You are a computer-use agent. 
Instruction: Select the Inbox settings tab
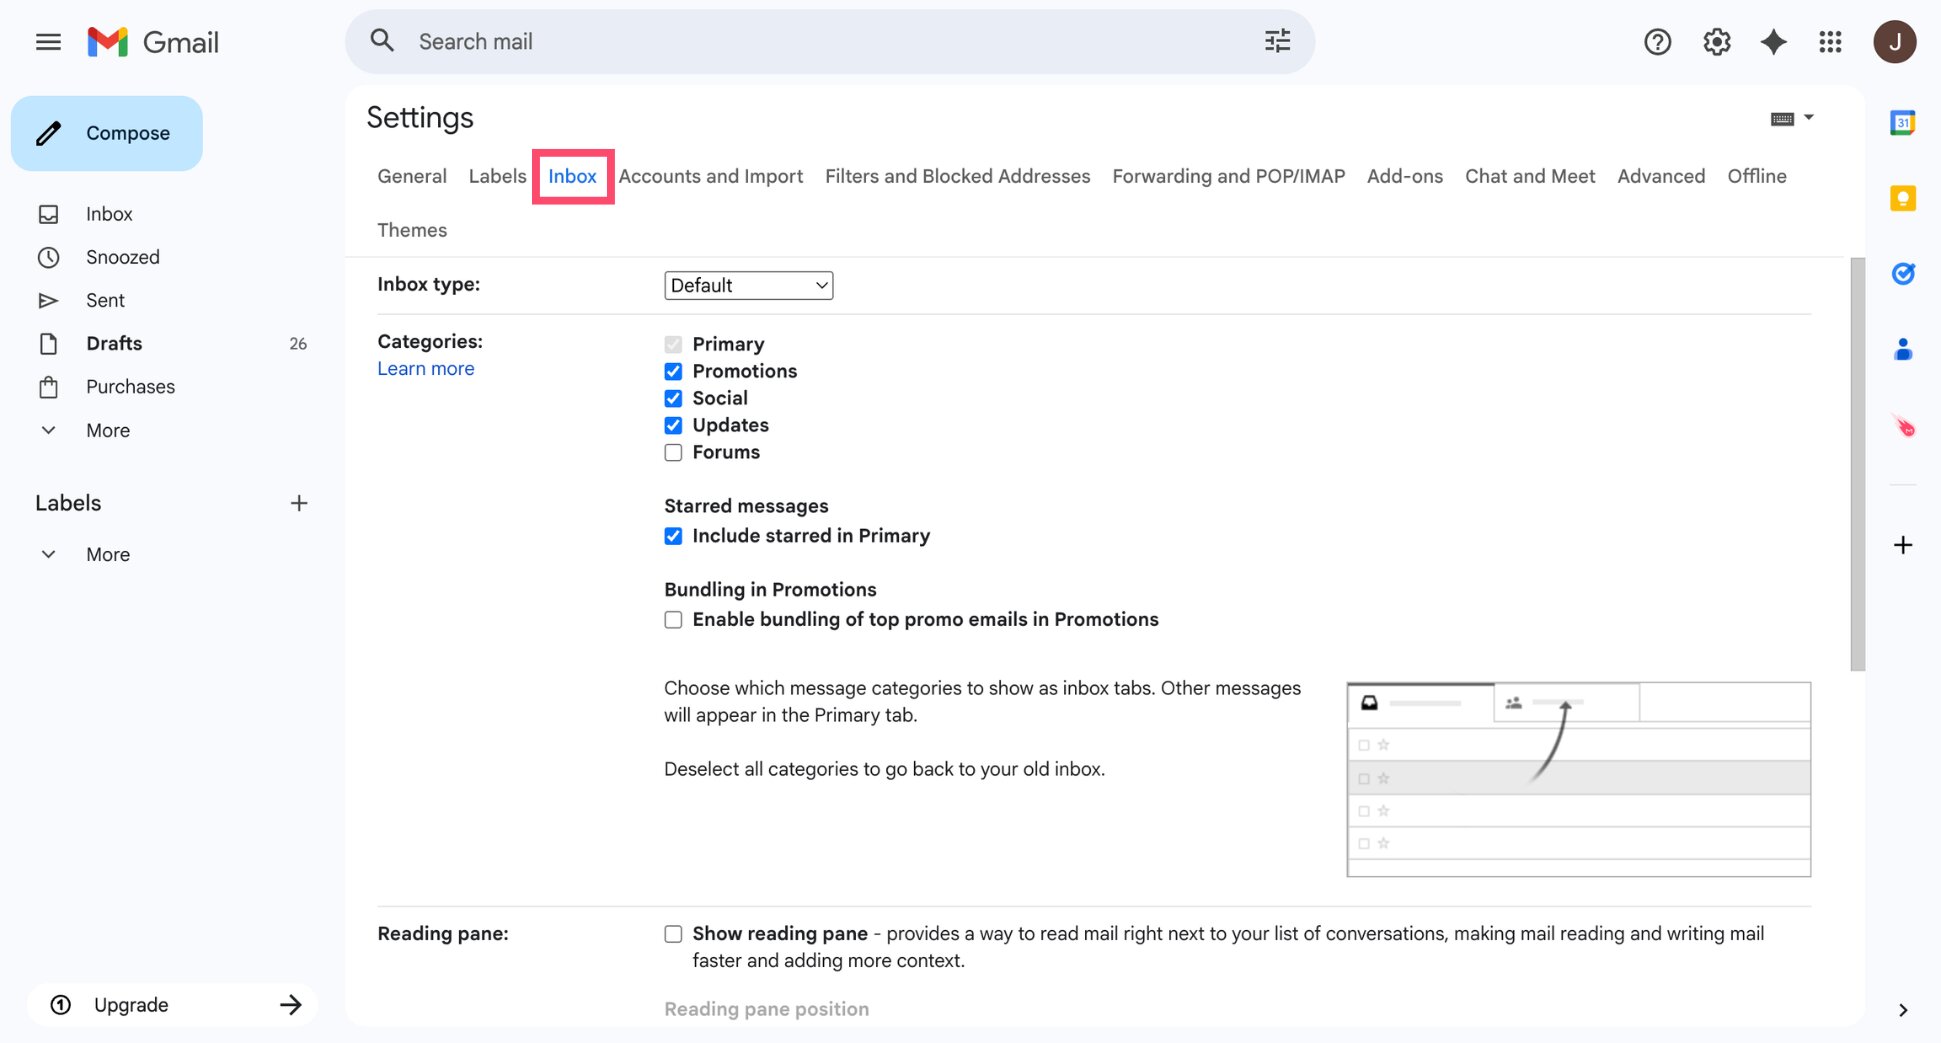572,176
